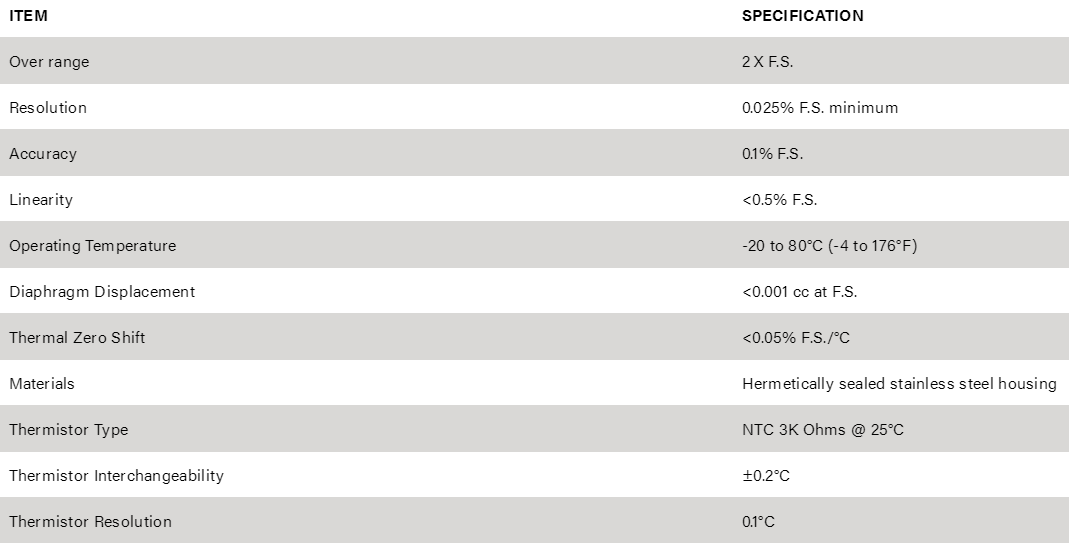The height and width of the screenshot is (543, 1069).
Task: Click the Hermetically sealed stainless steel housing text
Action: (899, 384)
